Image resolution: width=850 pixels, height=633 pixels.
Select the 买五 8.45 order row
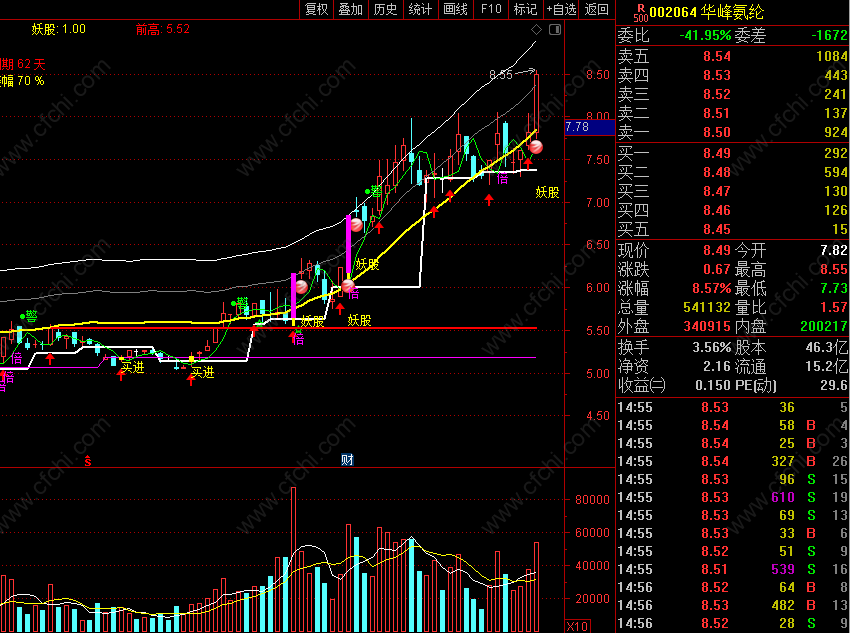(732, 229)
